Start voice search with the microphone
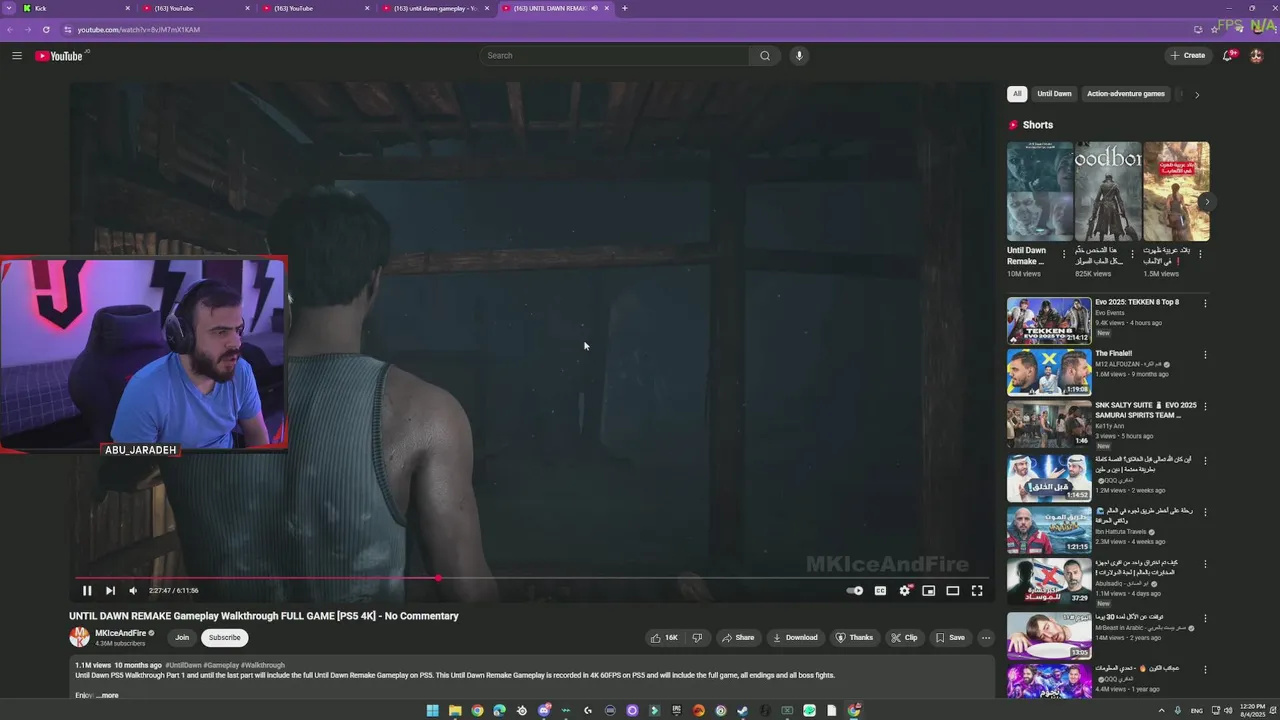 click(x=799, y=56)
